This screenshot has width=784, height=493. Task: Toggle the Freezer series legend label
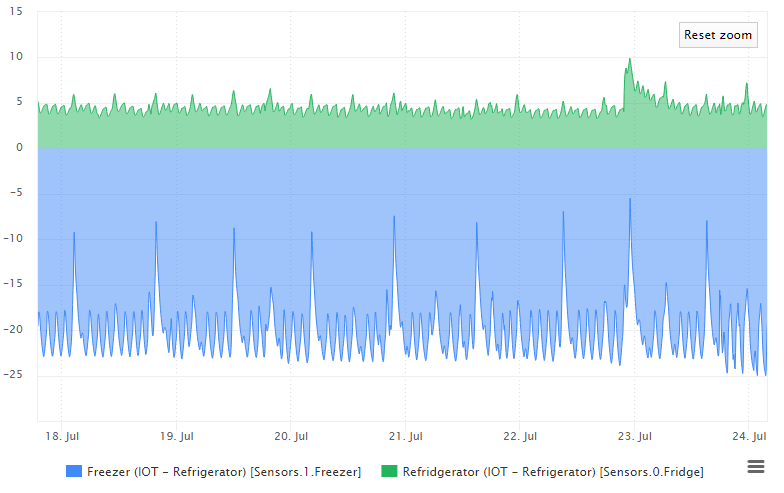click(x=224, y=472)
